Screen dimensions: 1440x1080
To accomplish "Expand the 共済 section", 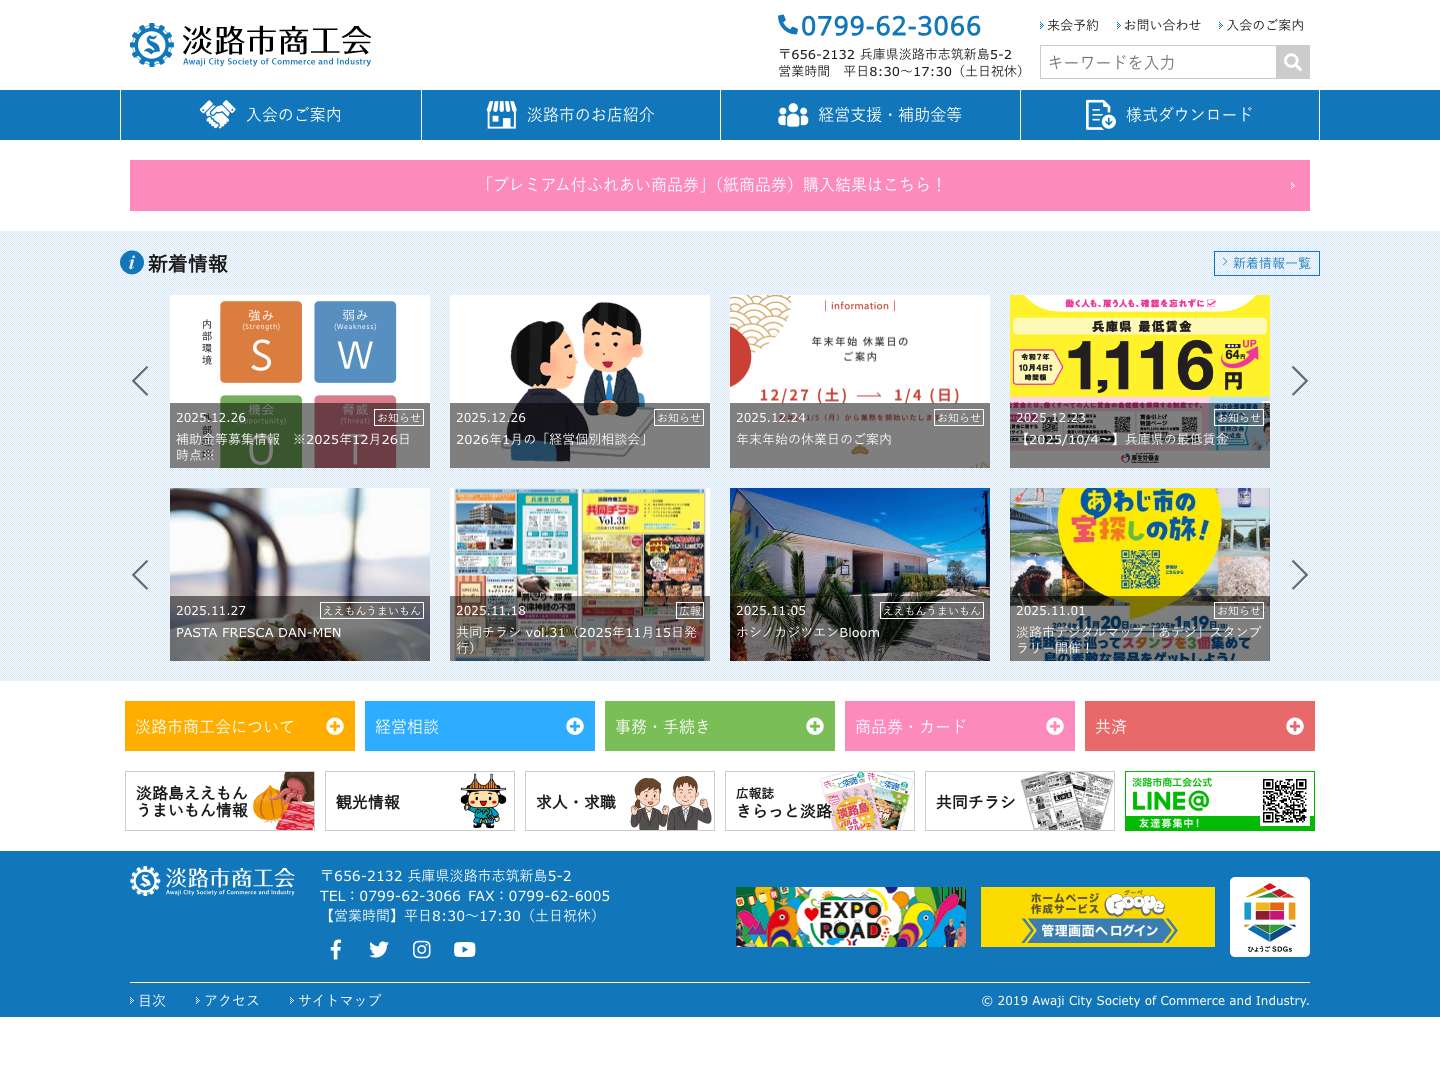I will pyautogui.click(x=1199, y=726).
